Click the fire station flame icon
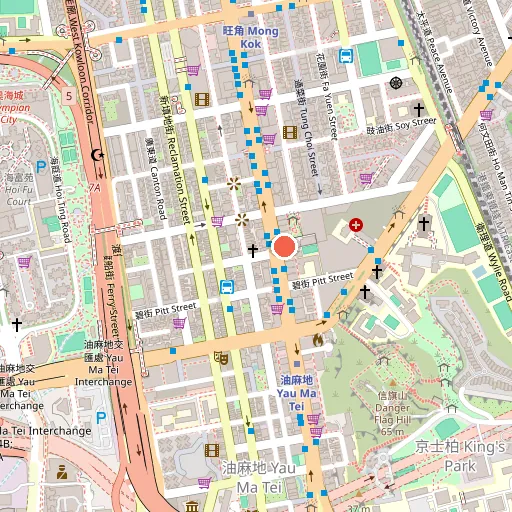 [x=318, y=340]
